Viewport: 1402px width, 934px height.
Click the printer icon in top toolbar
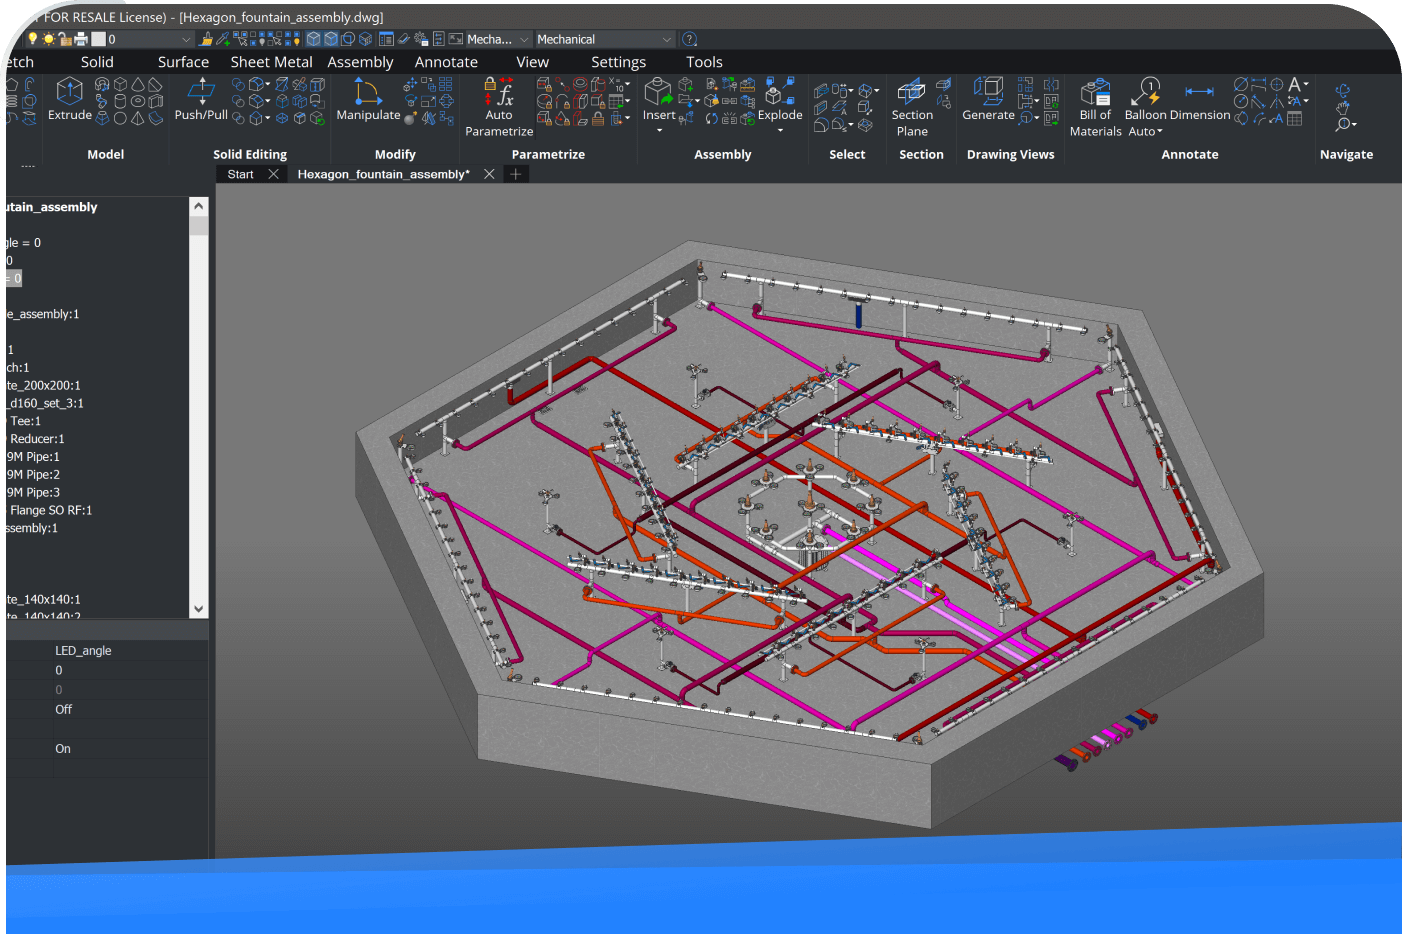[x=81, y=39]
